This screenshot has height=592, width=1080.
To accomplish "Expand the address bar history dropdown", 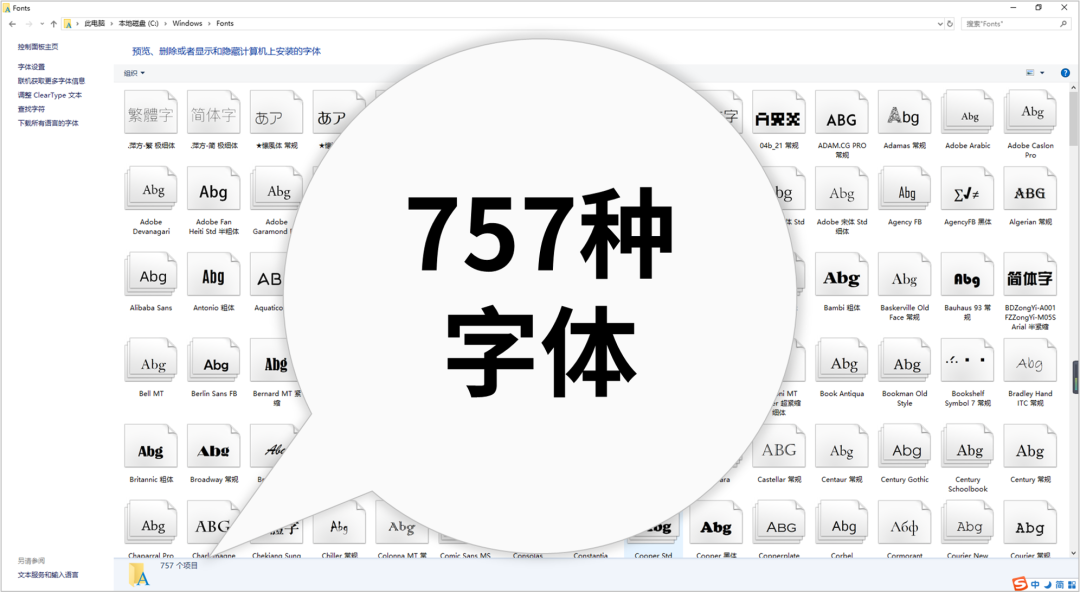I will pyautogui.click(x=940, y=23).
